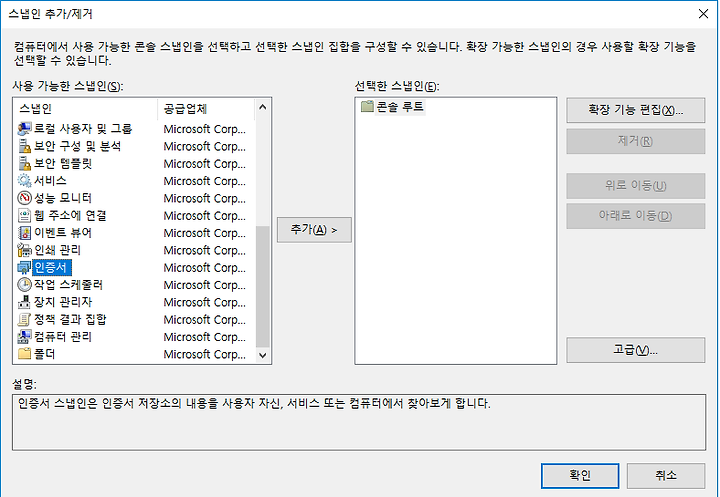Click Microsoft Corp vendor cell for 인증서
The image size is (720, 497).
coord(205,267)
